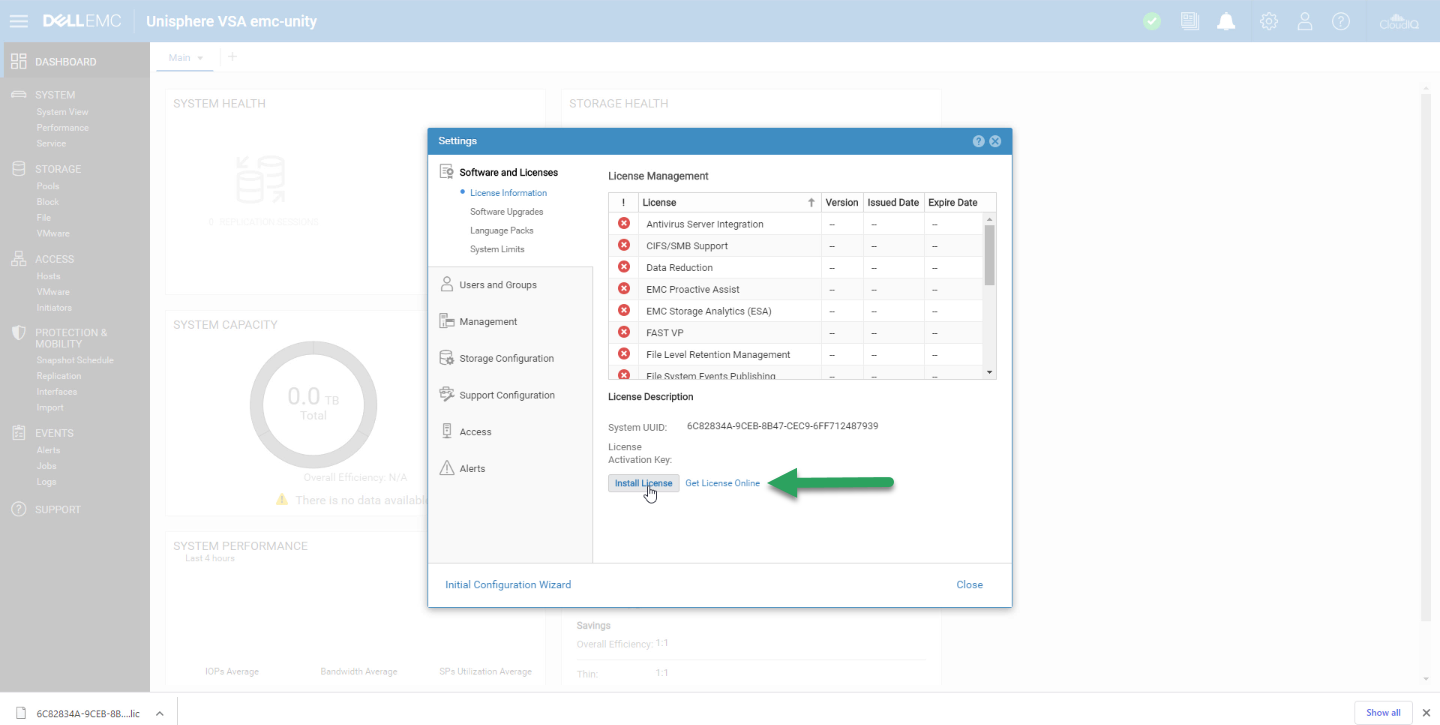Open Jobs under Events
Image resolution: width=1440 pixels, height=725 pixels.
(x=46, y=466)
